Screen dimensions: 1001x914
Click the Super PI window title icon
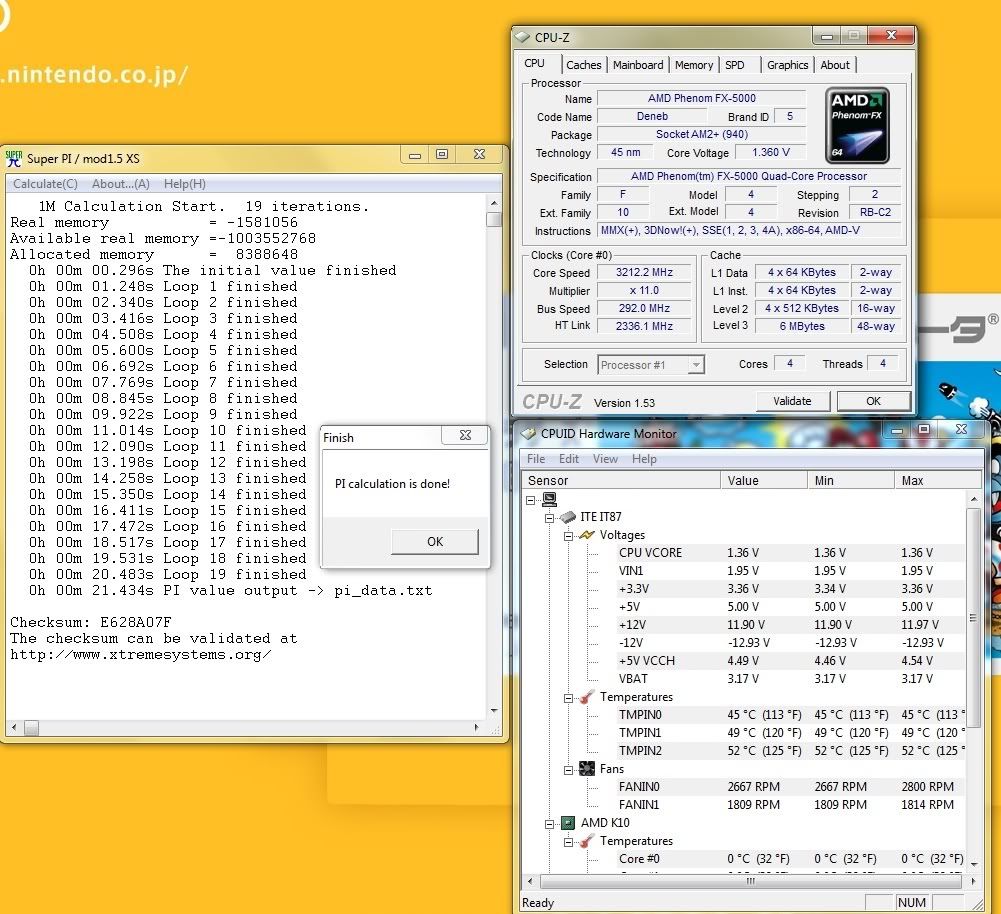13,158
